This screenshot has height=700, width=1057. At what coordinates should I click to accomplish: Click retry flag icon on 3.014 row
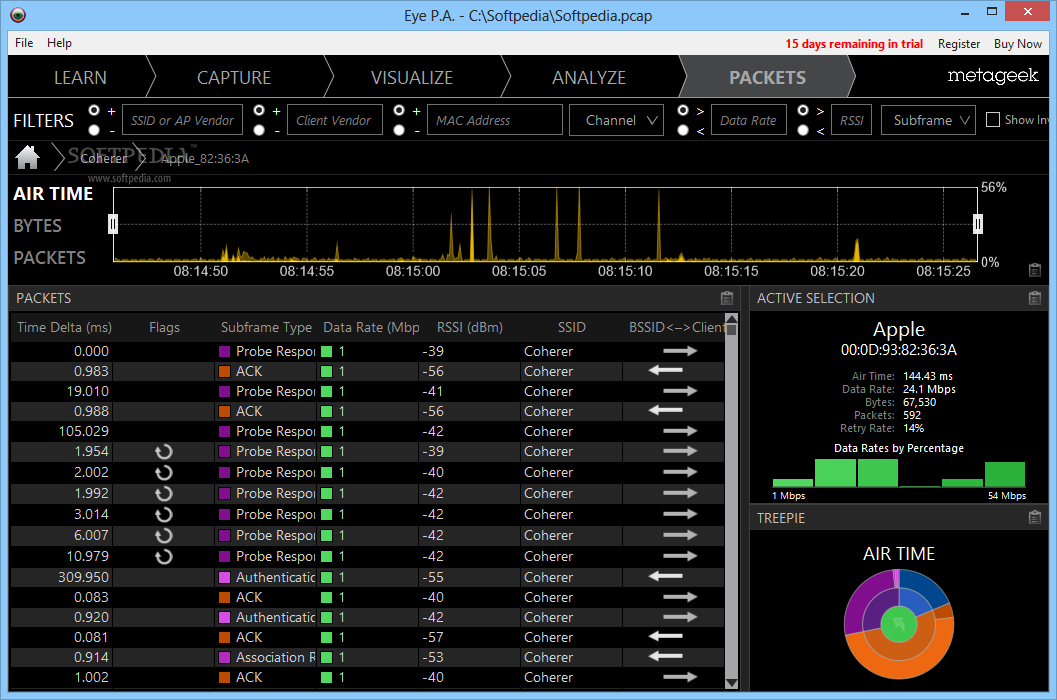click(164, 515)
